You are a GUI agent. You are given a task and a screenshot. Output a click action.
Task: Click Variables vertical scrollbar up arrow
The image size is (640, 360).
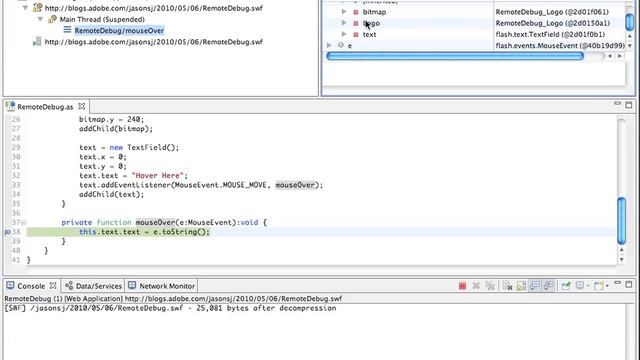pos(630,36)
